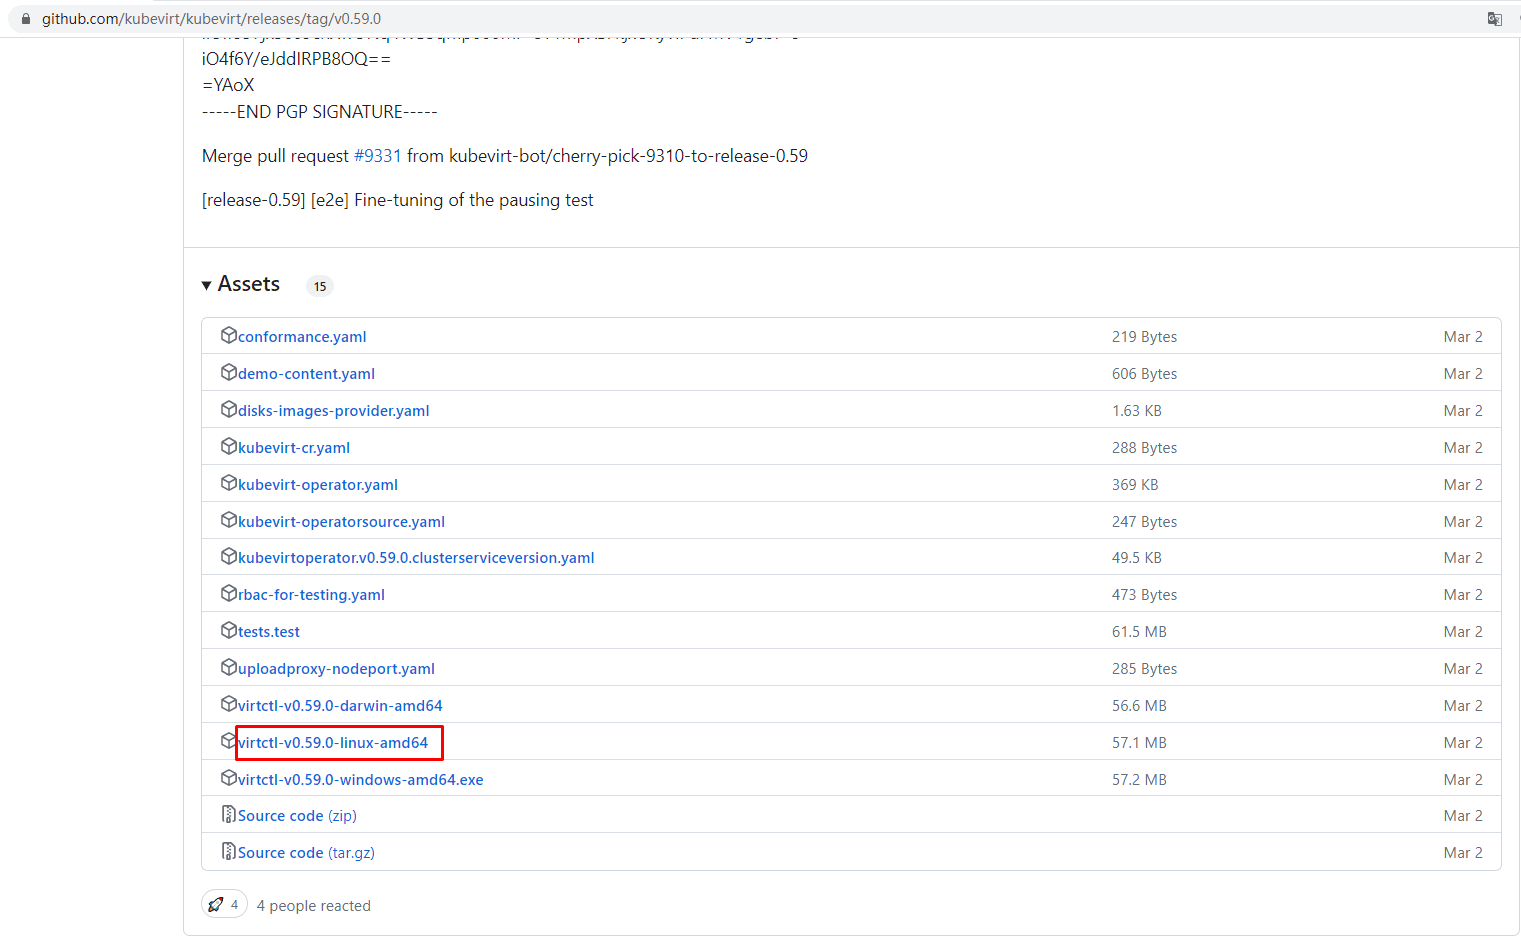Download rbac-for-testing.yaml
Screen dimensions: 1521x940
[311, 595]
